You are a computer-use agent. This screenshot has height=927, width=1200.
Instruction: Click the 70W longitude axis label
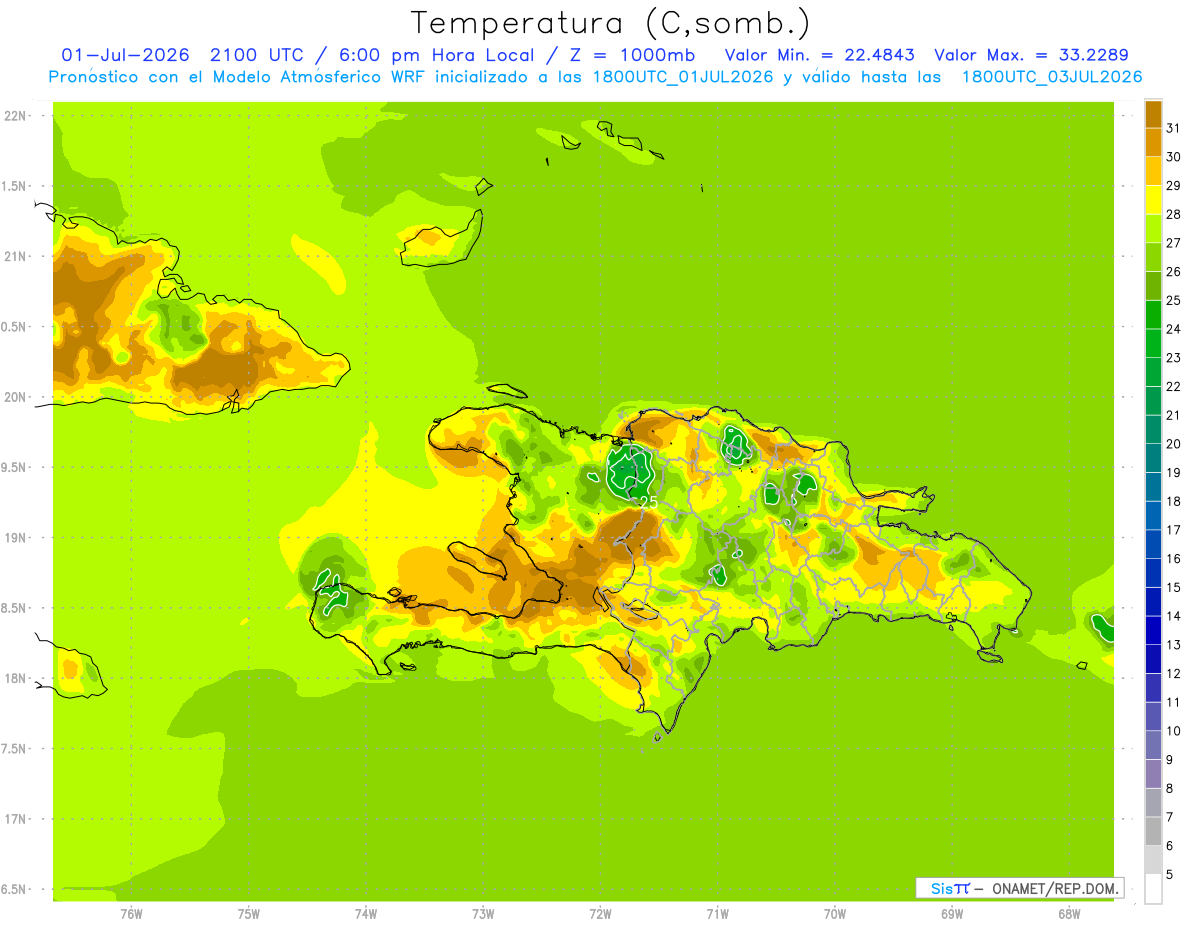point(834,913)
